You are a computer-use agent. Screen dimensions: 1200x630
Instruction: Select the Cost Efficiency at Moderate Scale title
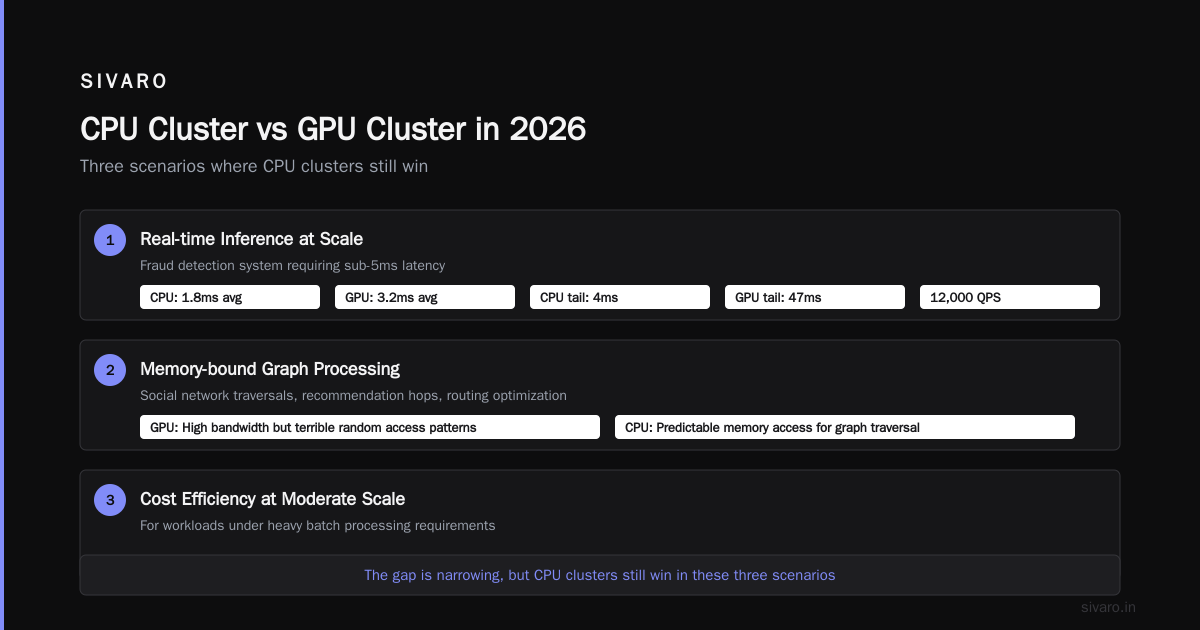[272, 499]
